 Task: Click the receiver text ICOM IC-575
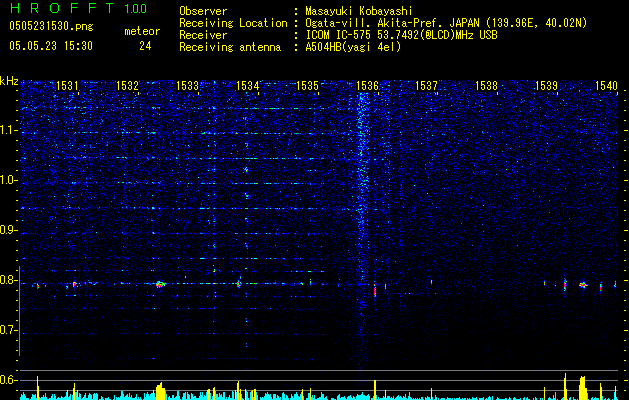339,35
